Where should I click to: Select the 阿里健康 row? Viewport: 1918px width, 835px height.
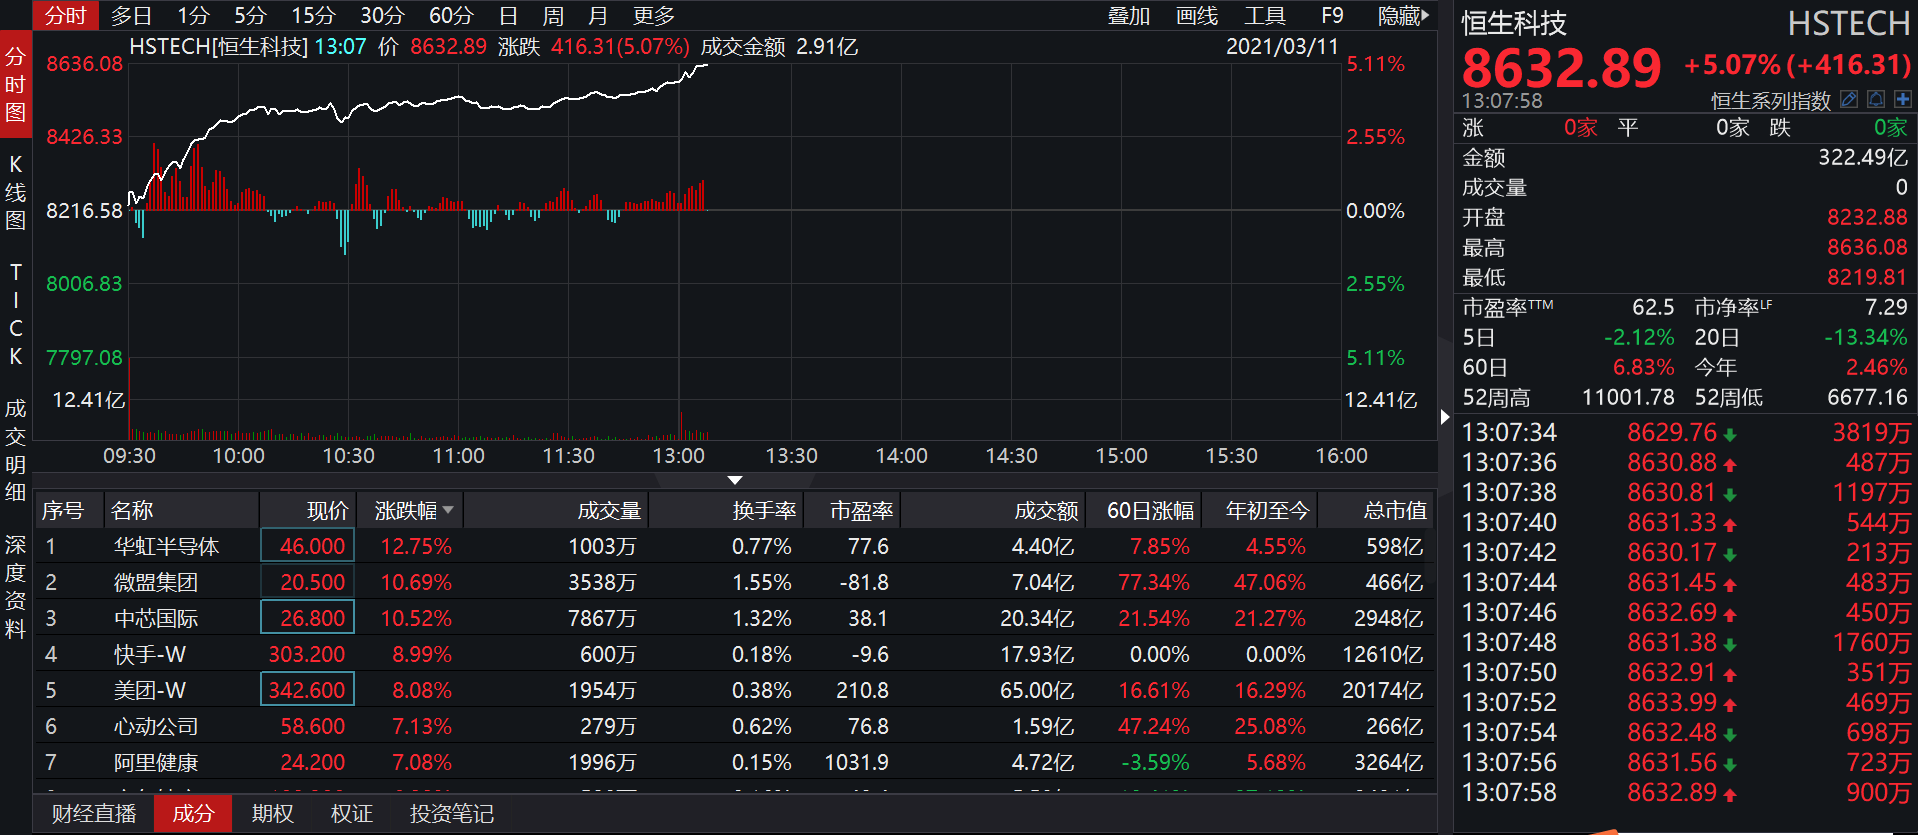735,763
